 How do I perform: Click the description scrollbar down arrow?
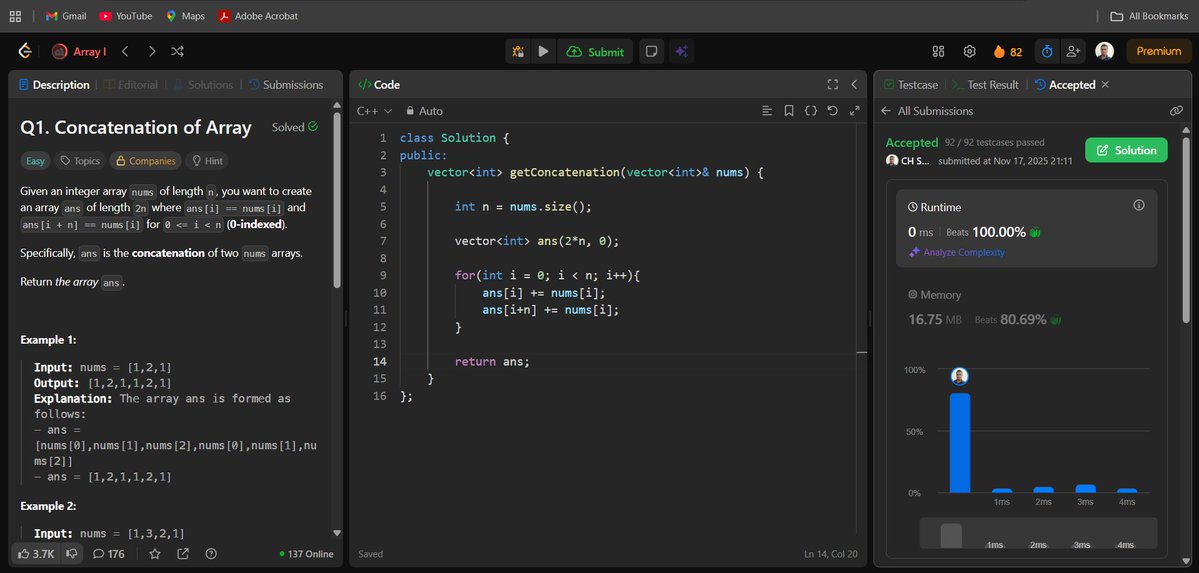coord(337,533)
